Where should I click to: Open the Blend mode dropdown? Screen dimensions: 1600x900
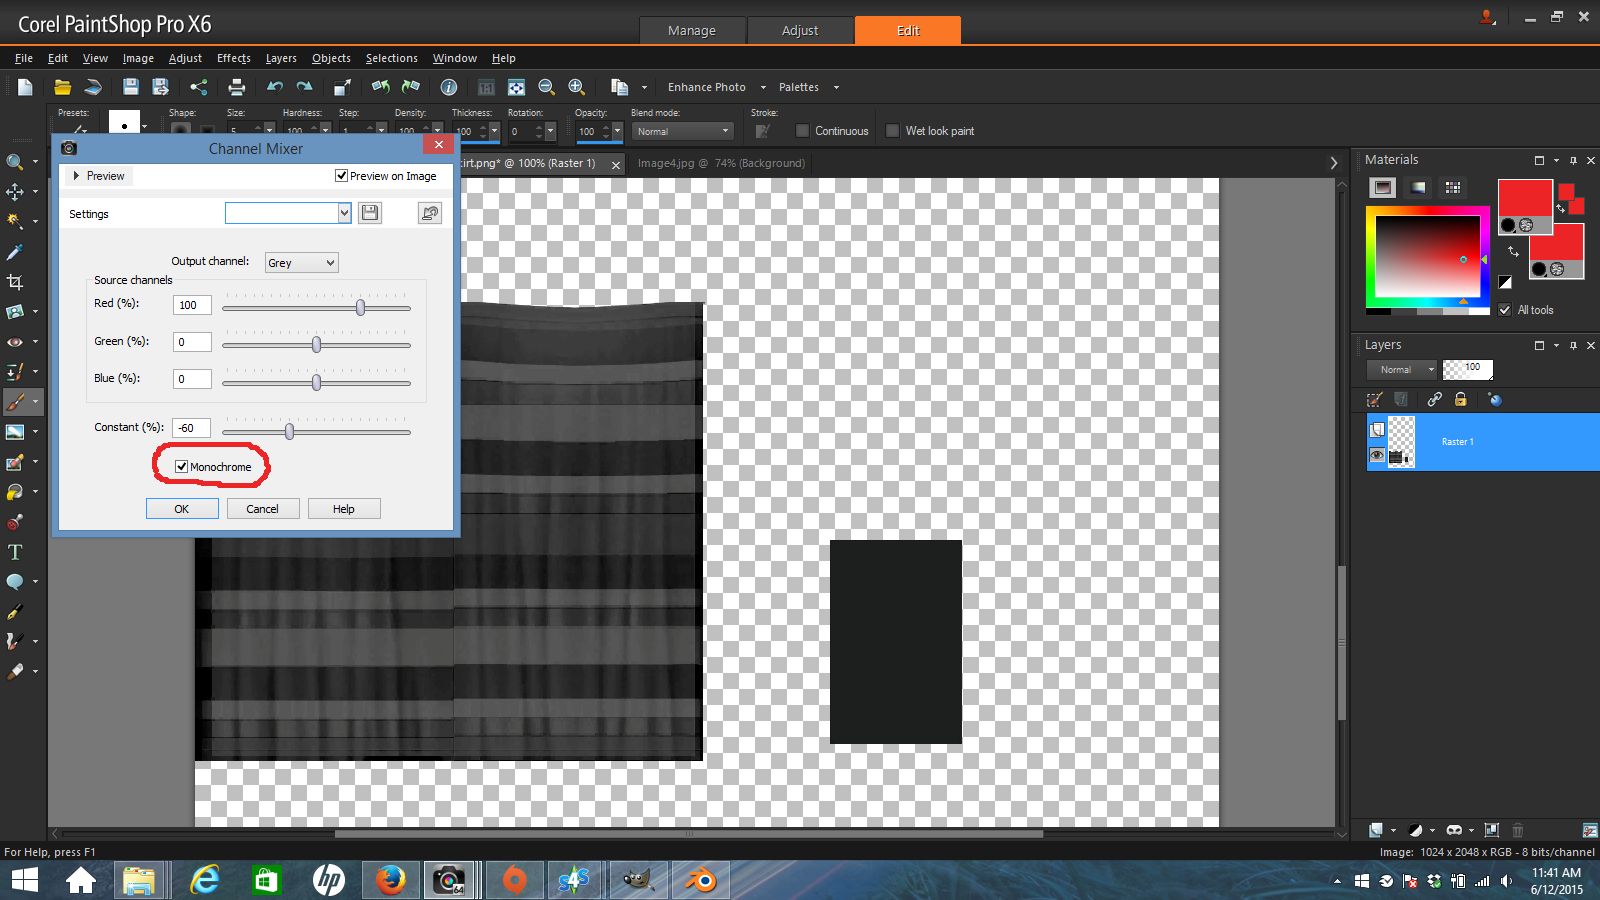pos(724,131)
